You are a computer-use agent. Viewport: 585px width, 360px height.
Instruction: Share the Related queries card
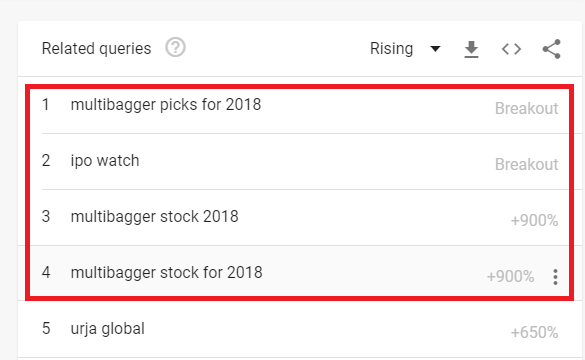point(551,49)
